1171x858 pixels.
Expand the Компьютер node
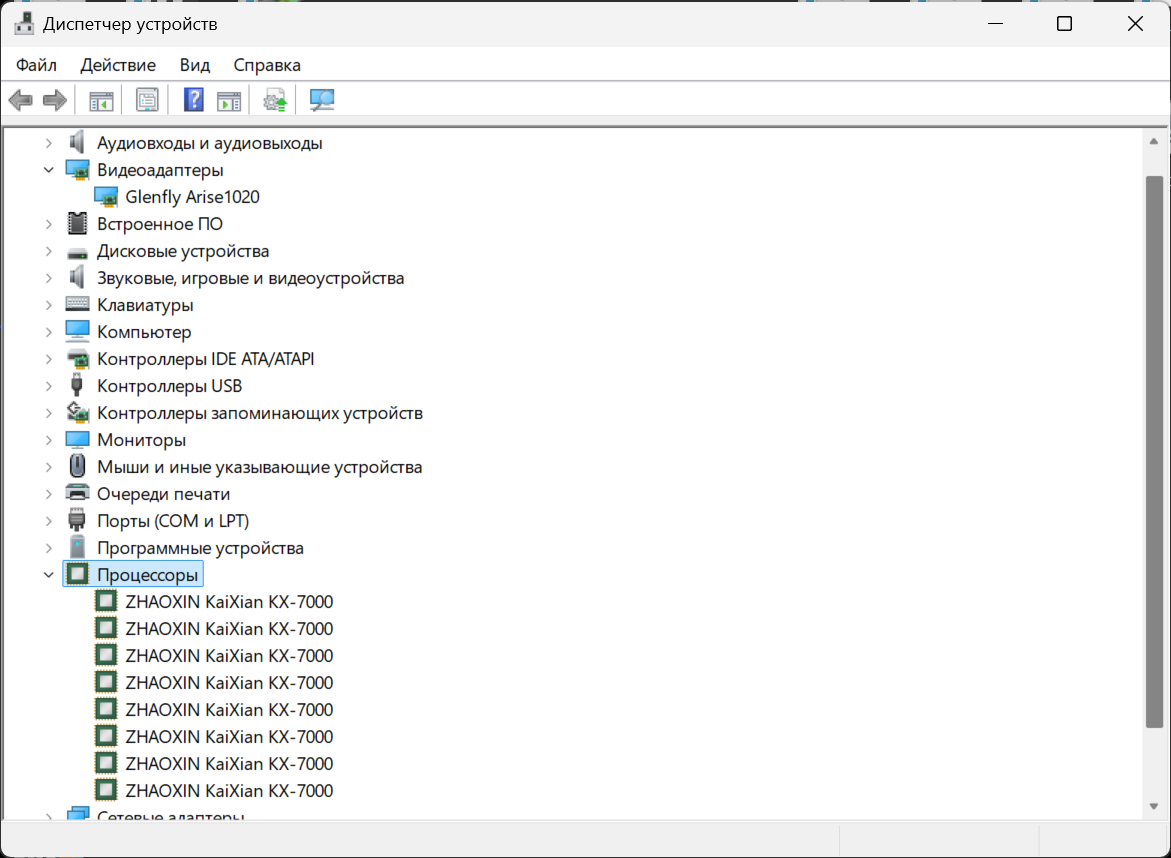49,332
